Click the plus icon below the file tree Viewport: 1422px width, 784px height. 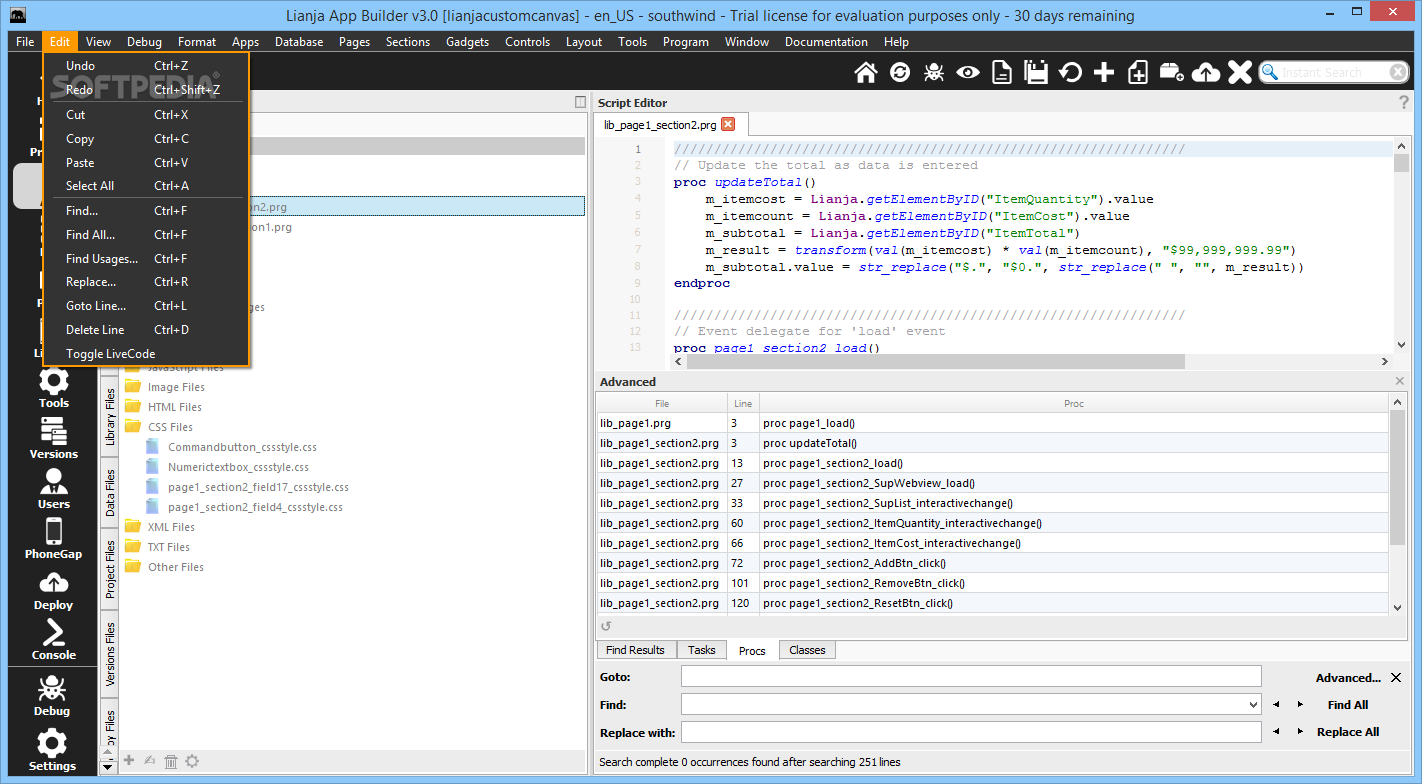pos(128,761)
